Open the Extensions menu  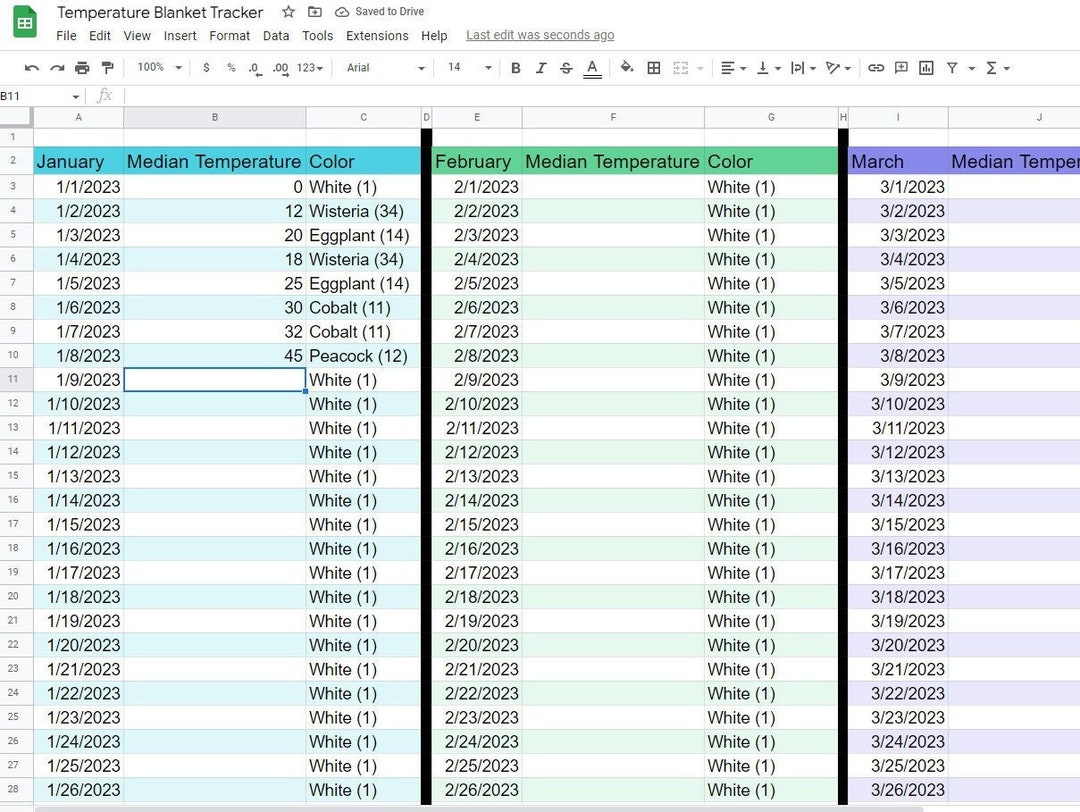tap(377, 35)
